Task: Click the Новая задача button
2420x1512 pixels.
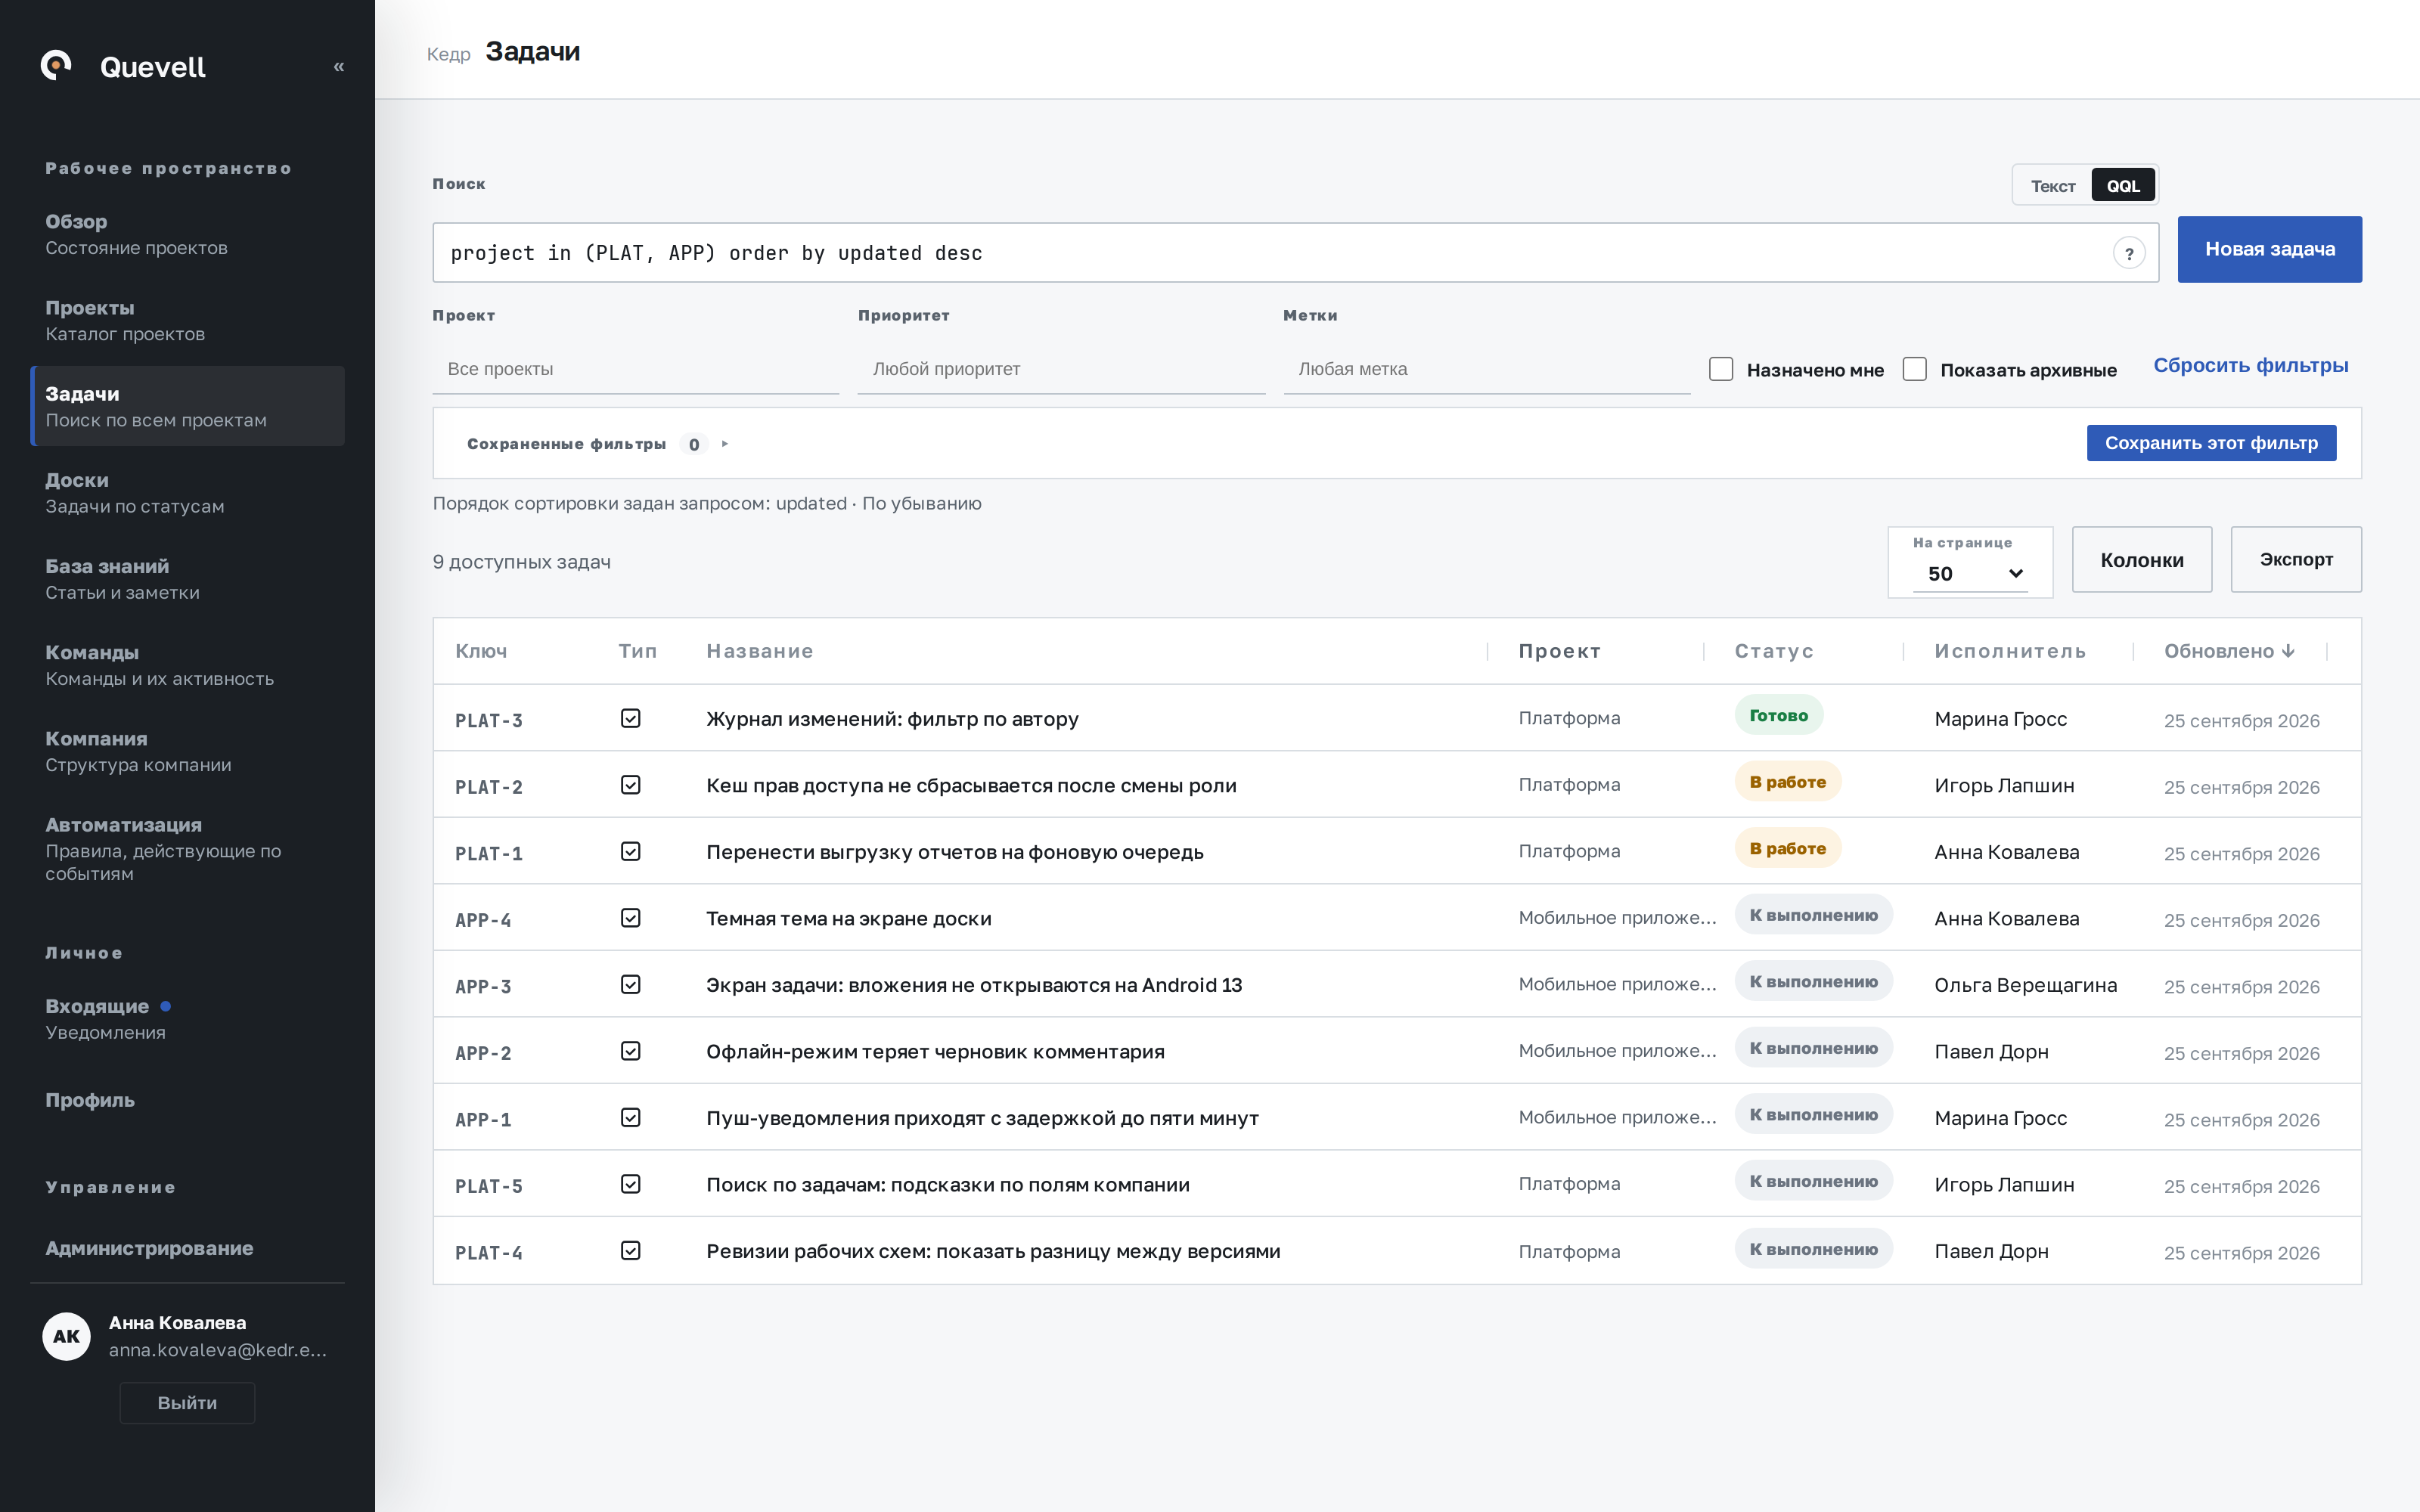Action: click(2270, 249)
